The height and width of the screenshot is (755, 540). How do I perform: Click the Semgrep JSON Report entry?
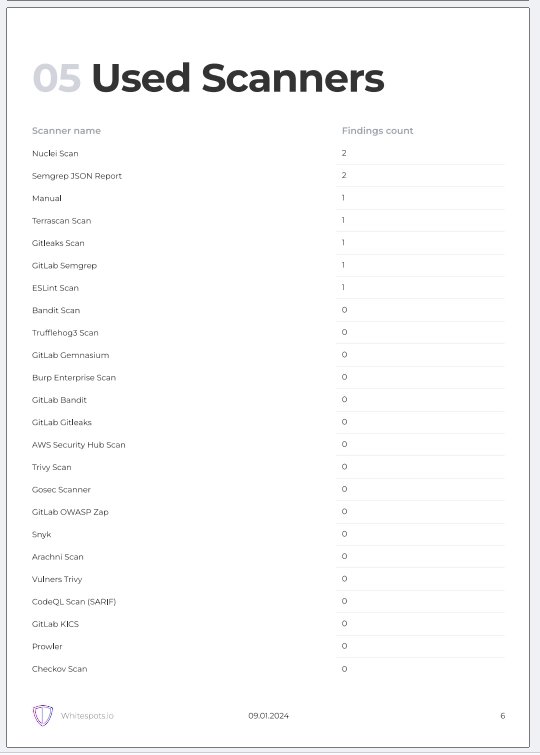coord(77,176)
